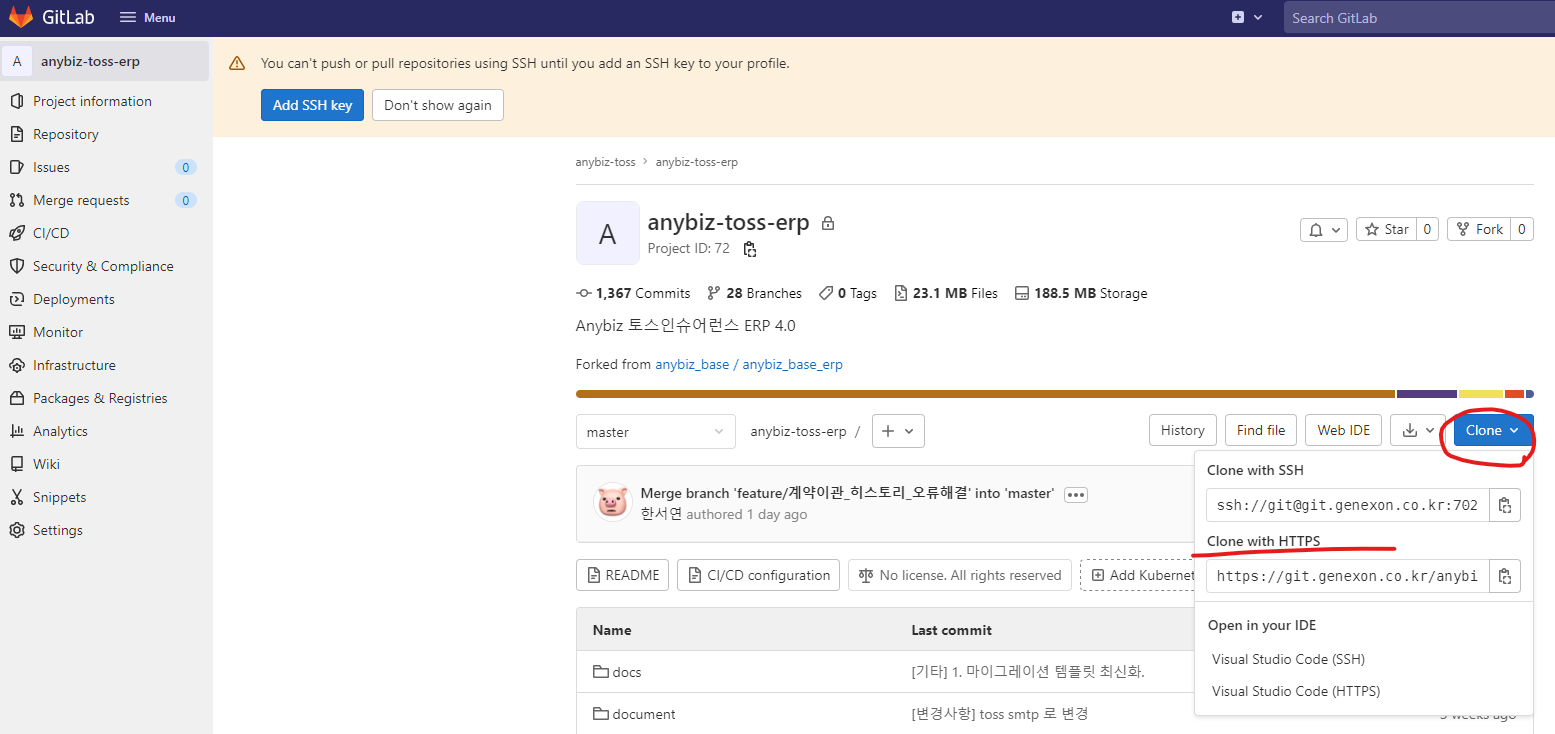Image resolution: width=1555 pixels, height=734 pixels.
Task: Dismiss with Don't show again button
Action: pyautogui.click(x=437, y=105)
